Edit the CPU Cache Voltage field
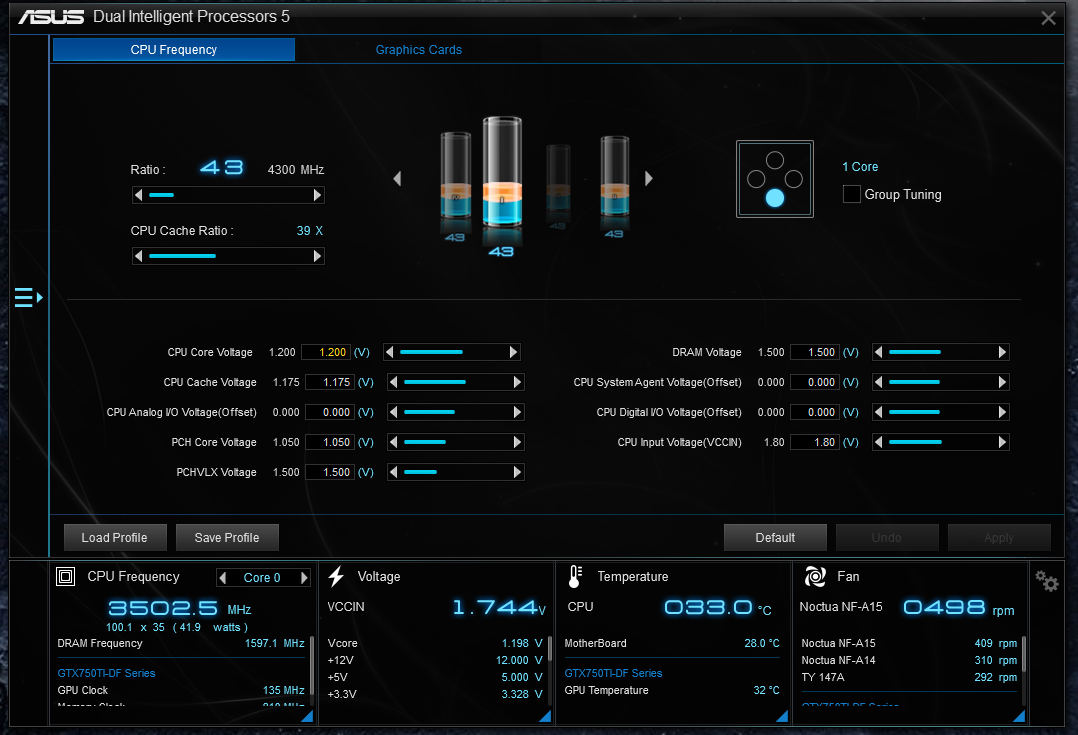Image resolution: width=1078 pixels, height=735 pixels. pos(330,382)
